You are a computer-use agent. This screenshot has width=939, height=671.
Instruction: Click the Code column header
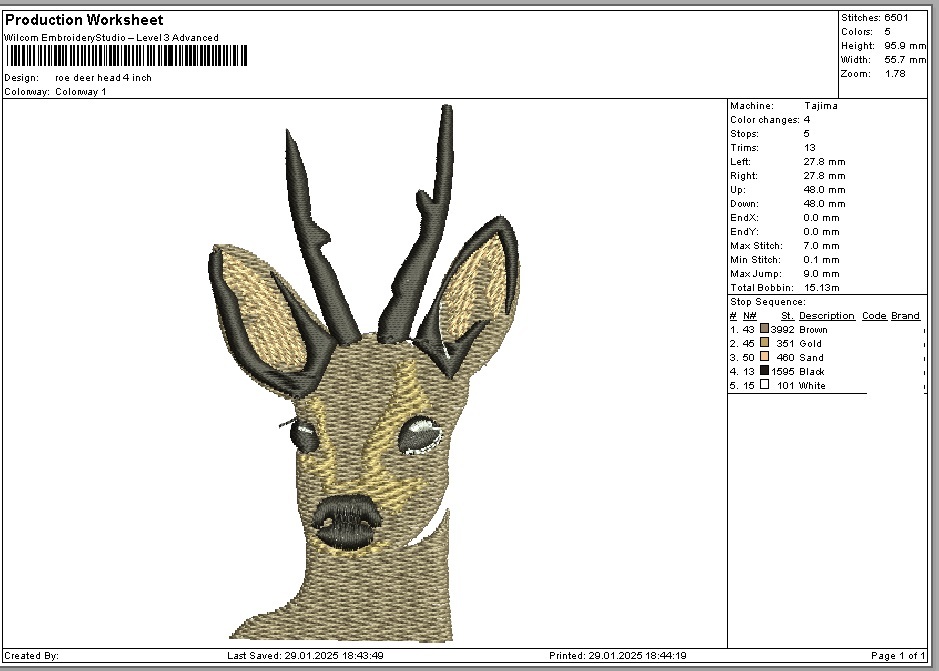[873, 316]
